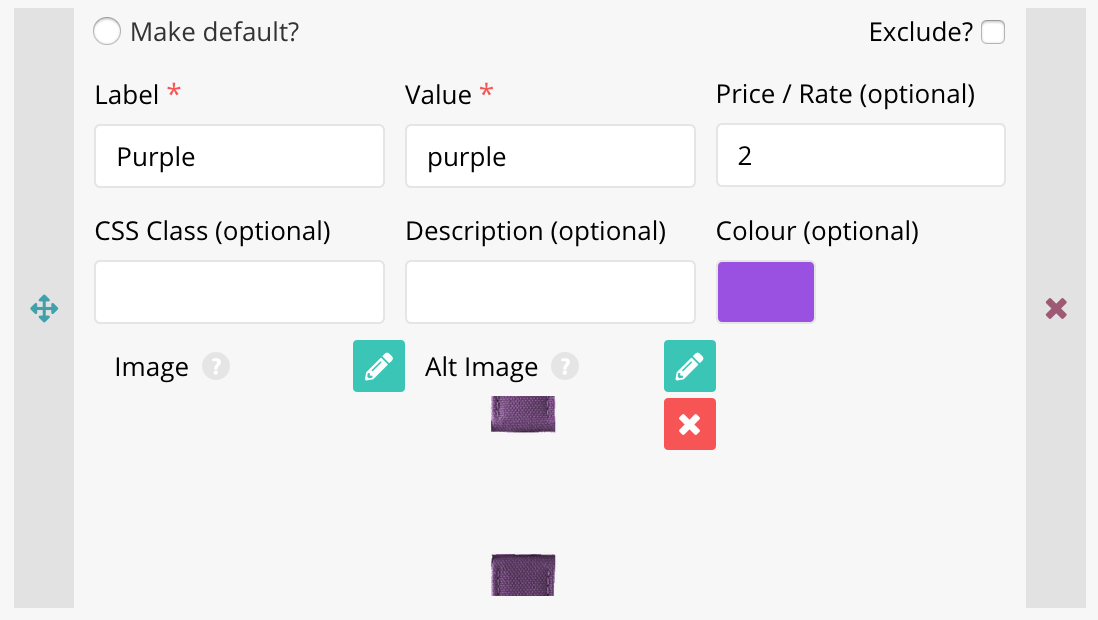Select the Make default radio button
The image size is (1098, 620).
107,32
